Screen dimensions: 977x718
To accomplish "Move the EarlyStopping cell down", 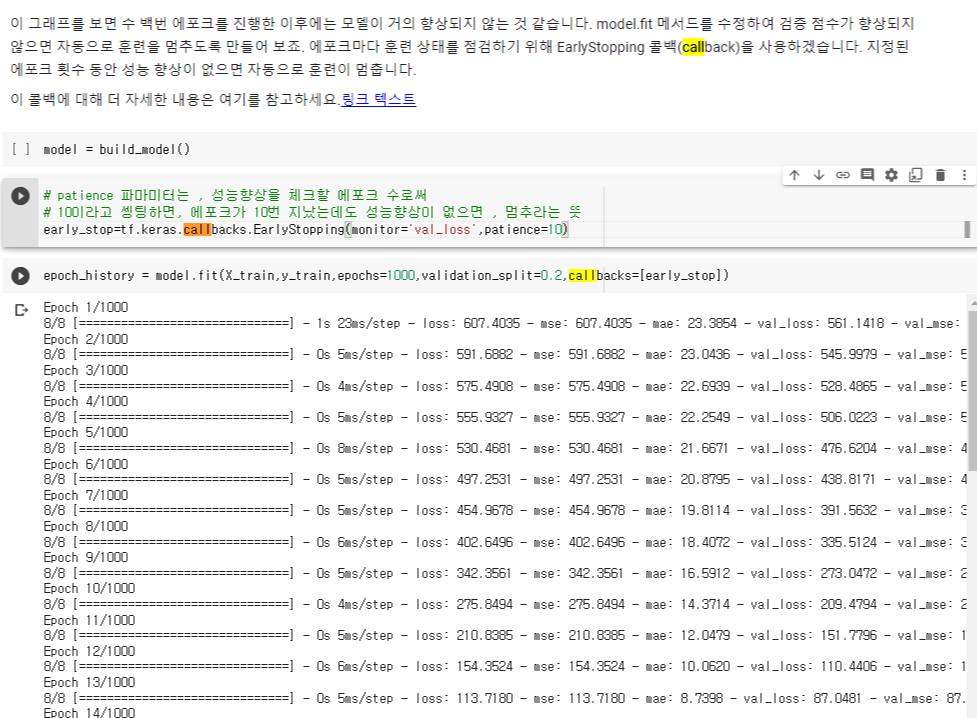I will pos(819,175).
